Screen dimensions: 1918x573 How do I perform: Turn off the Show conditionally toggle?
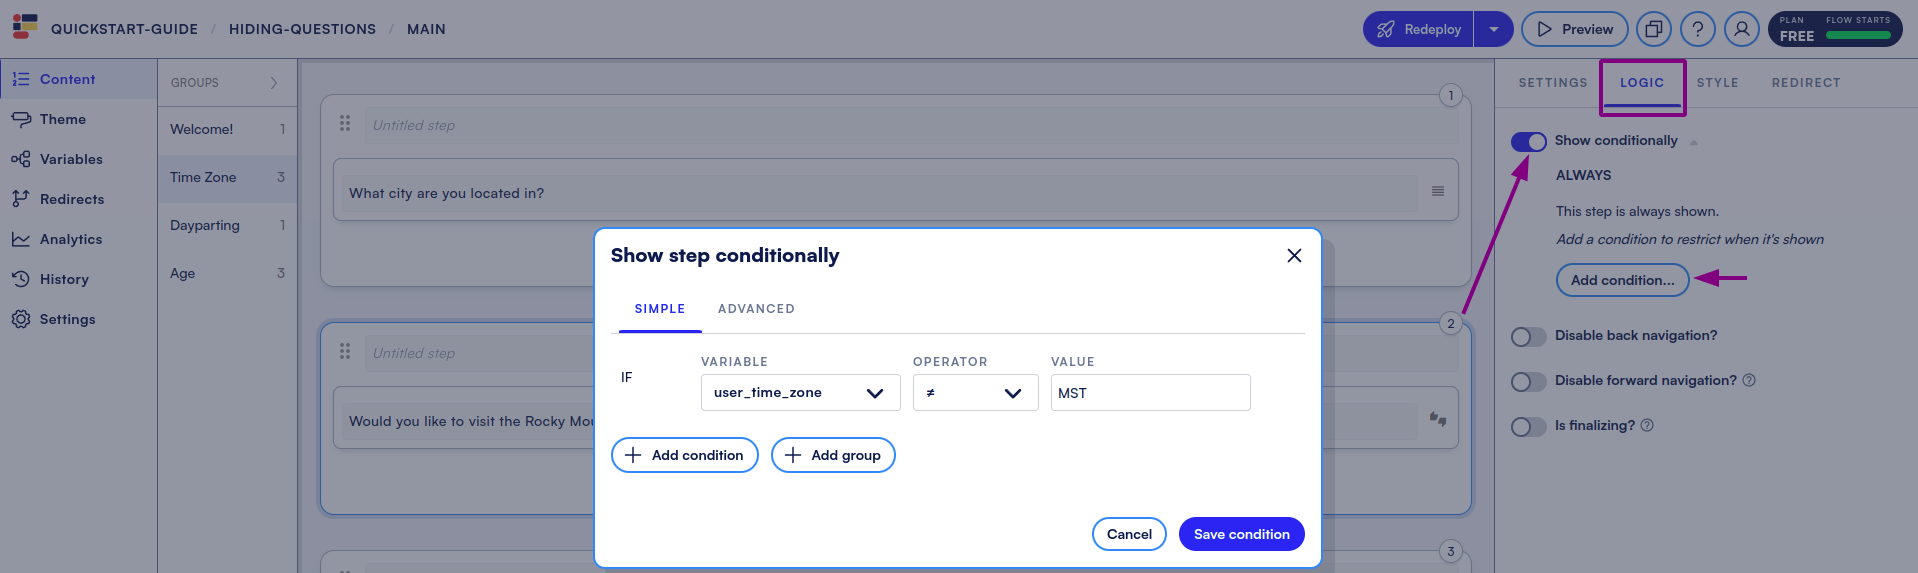[x=1528, y=141]
